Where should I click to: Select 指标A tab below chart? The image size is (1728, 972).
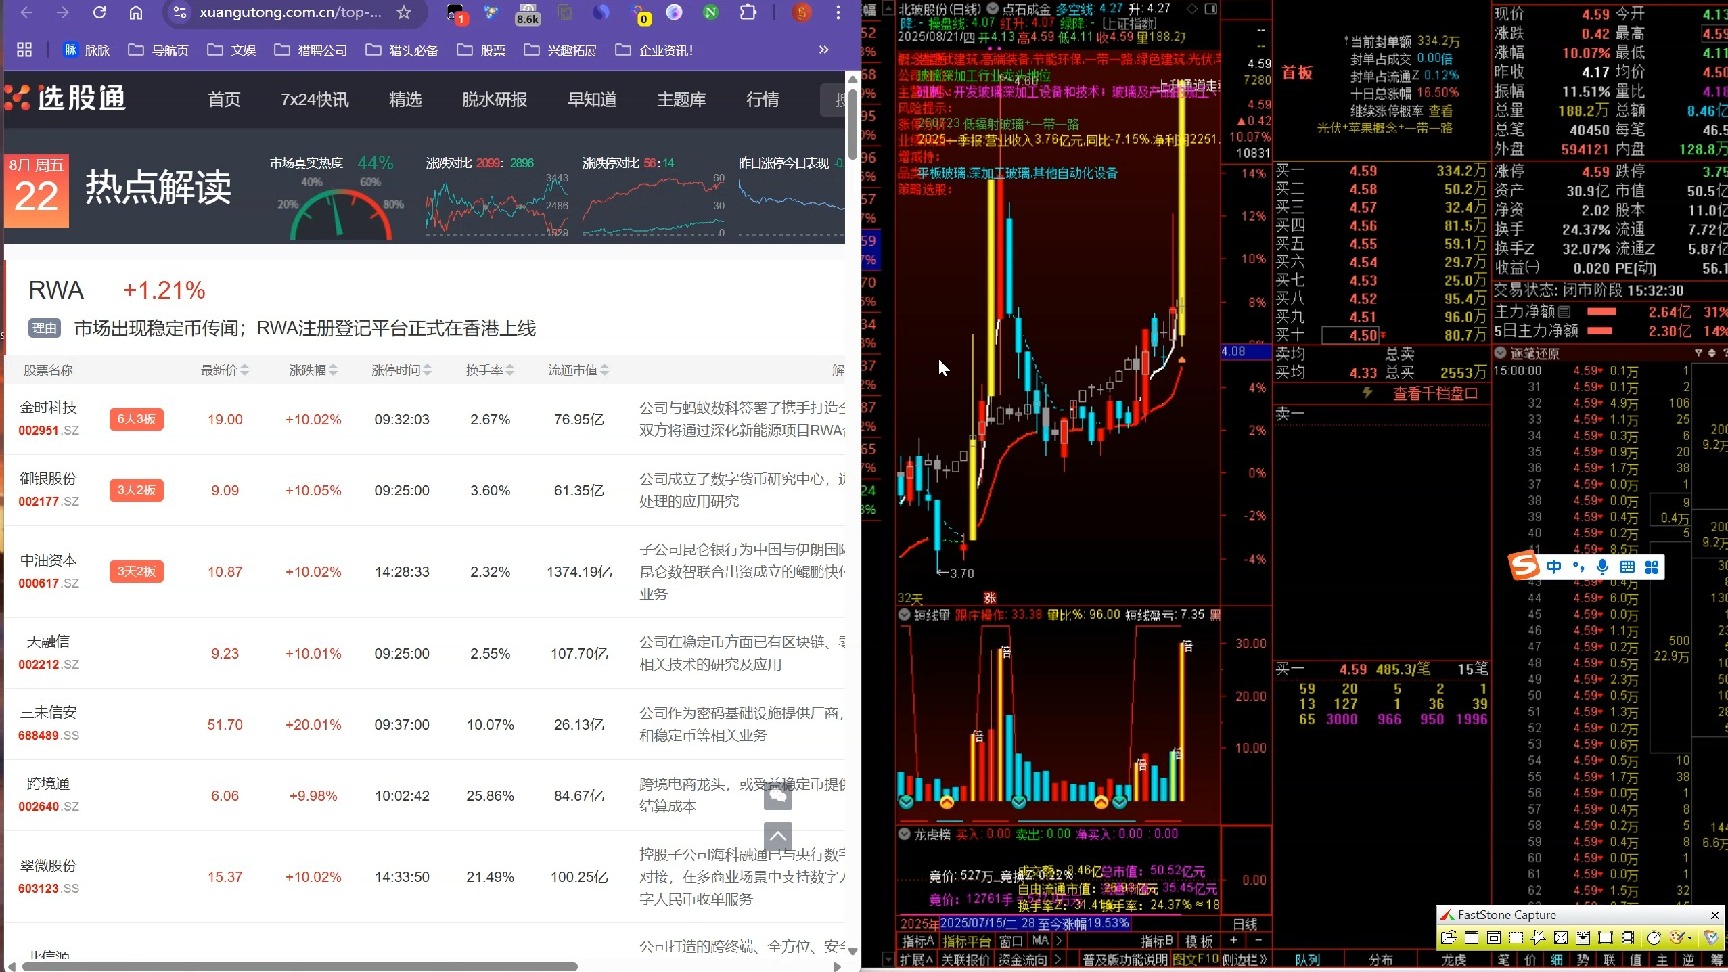[x=917, y=941]
